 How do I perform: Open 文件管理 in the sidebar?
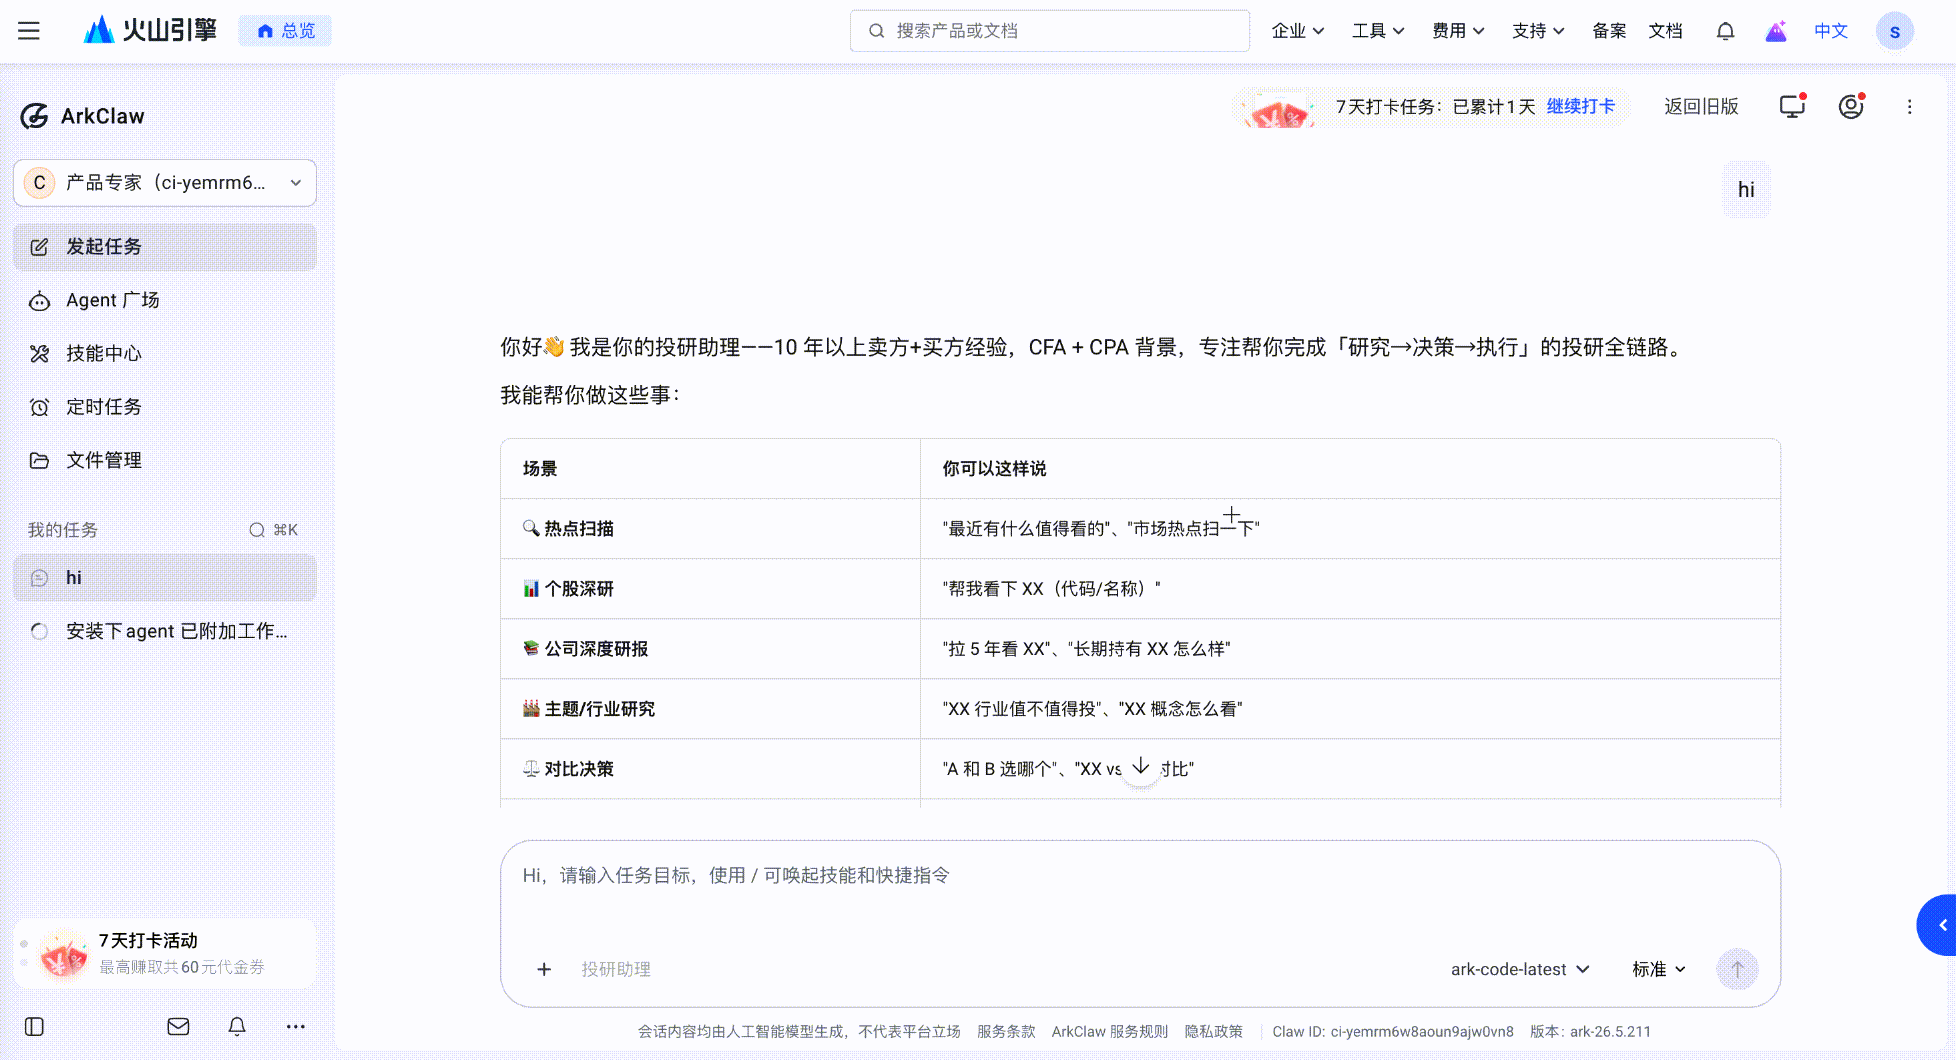point(165,460)
